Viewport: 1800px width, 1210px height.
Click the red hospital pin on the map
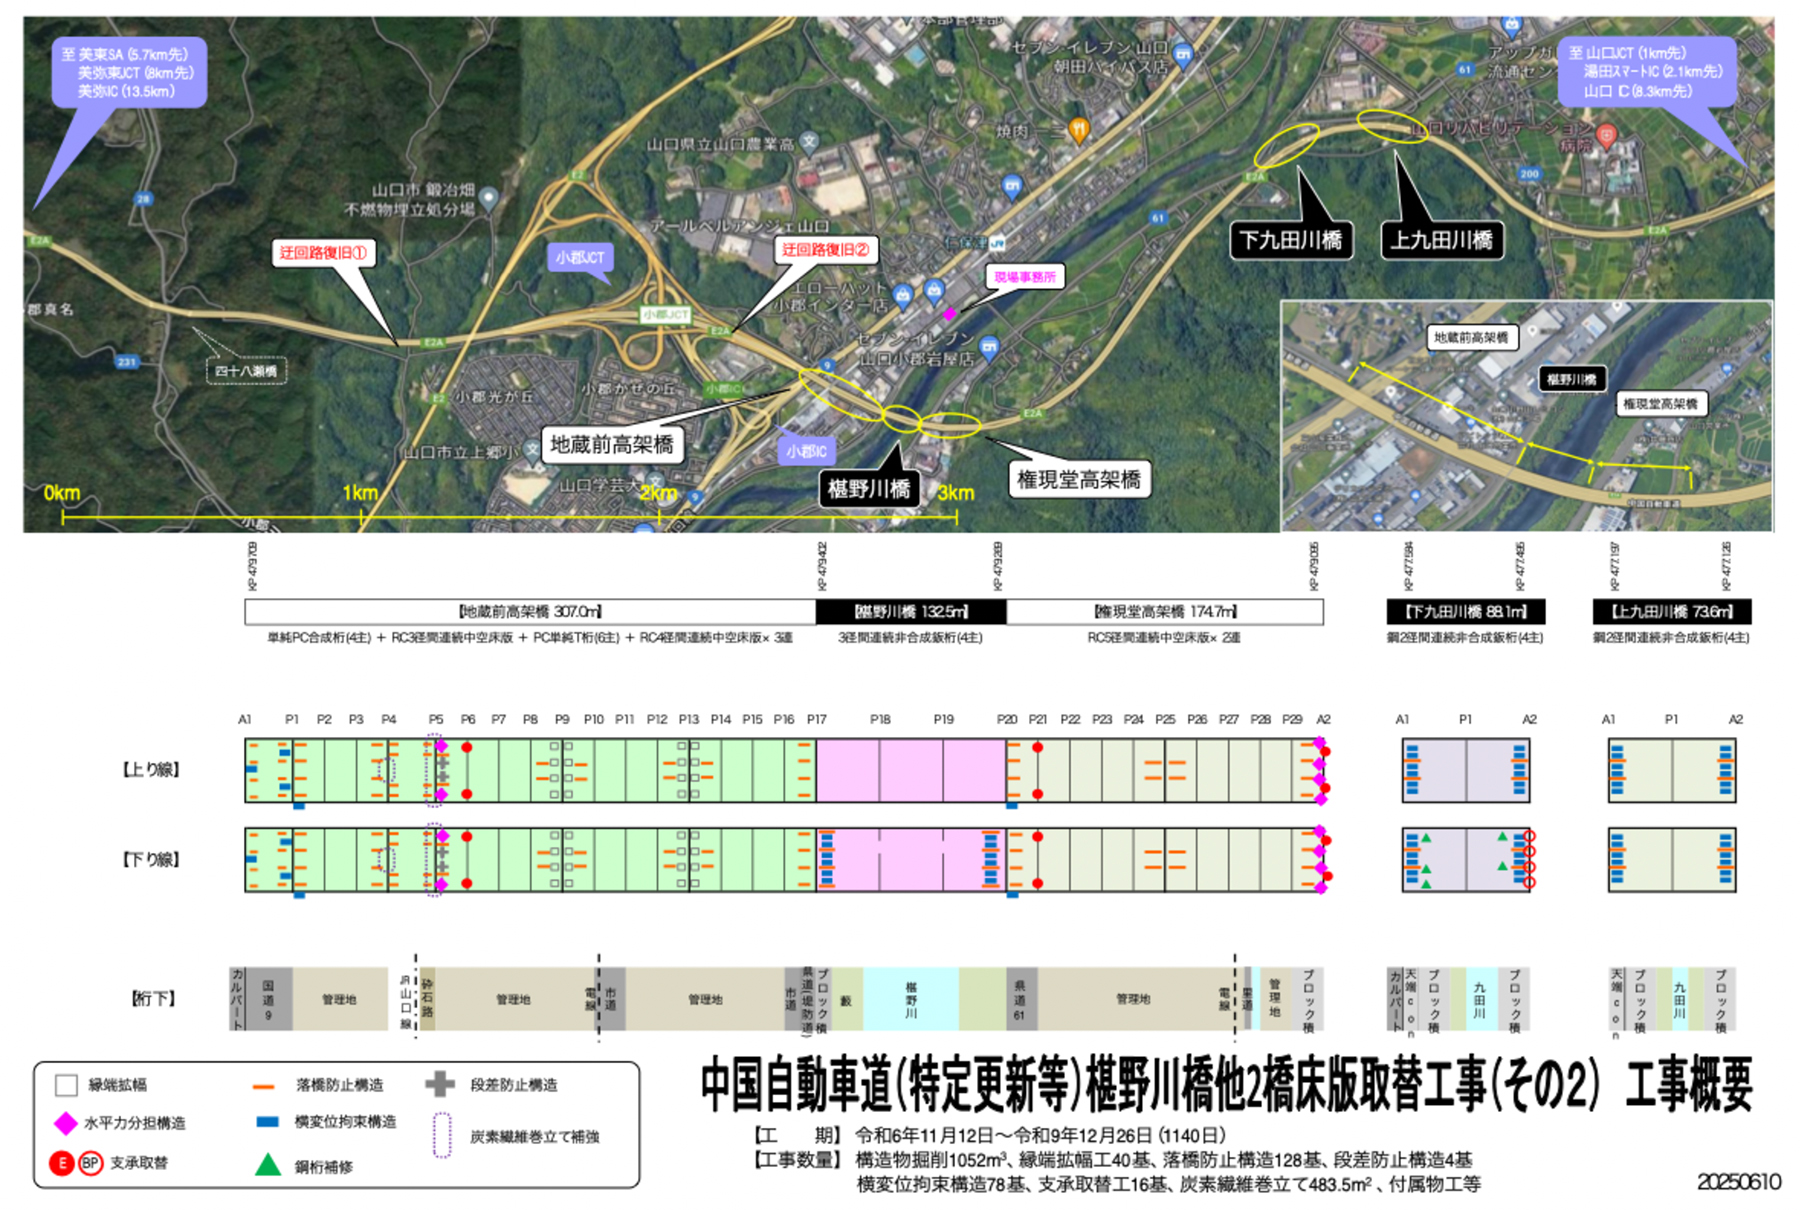tap(1606, 135)
